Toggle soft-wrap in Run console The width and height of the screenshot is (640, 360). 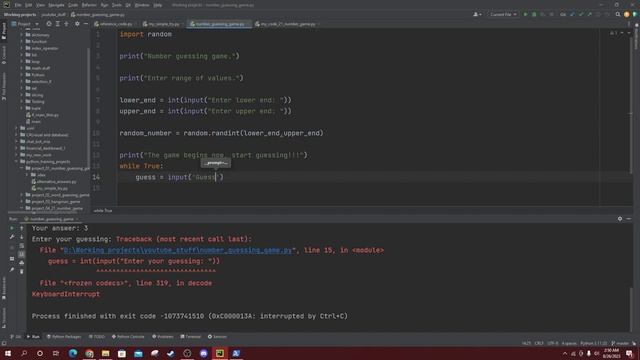click(x=22, y=246)
